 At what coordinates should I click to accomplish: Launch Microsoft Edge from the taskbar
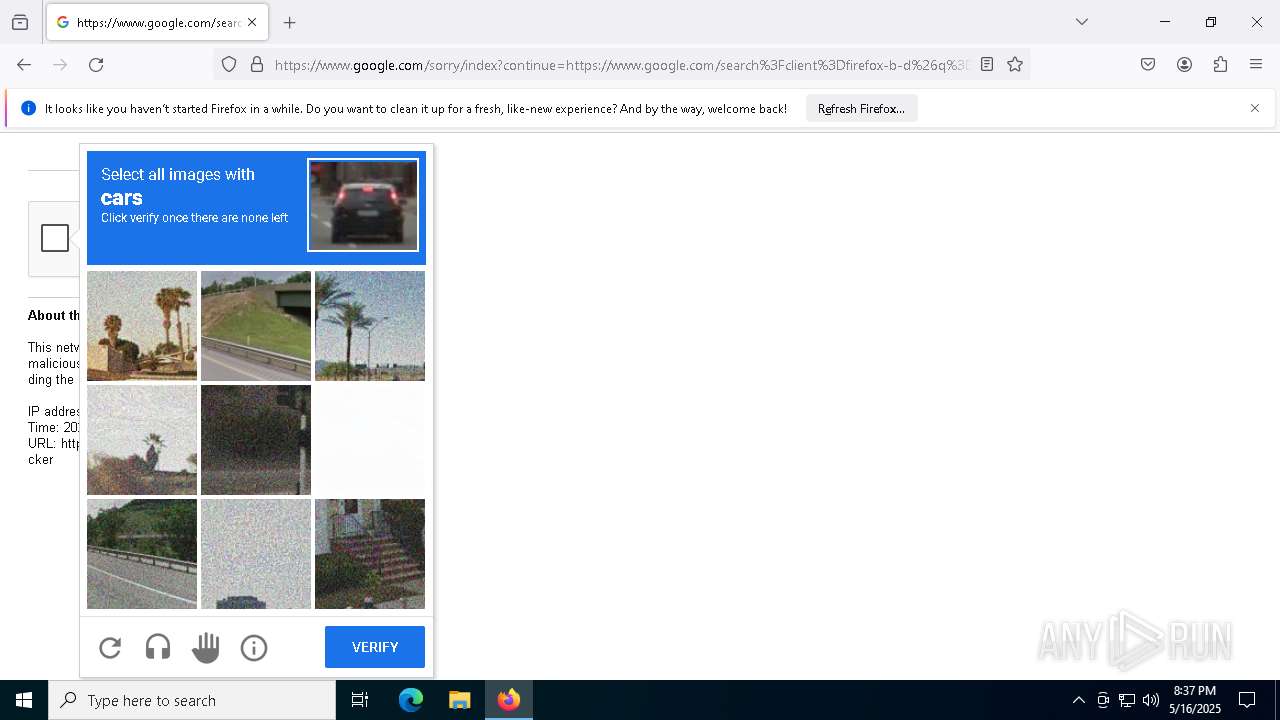click(411, 700)
